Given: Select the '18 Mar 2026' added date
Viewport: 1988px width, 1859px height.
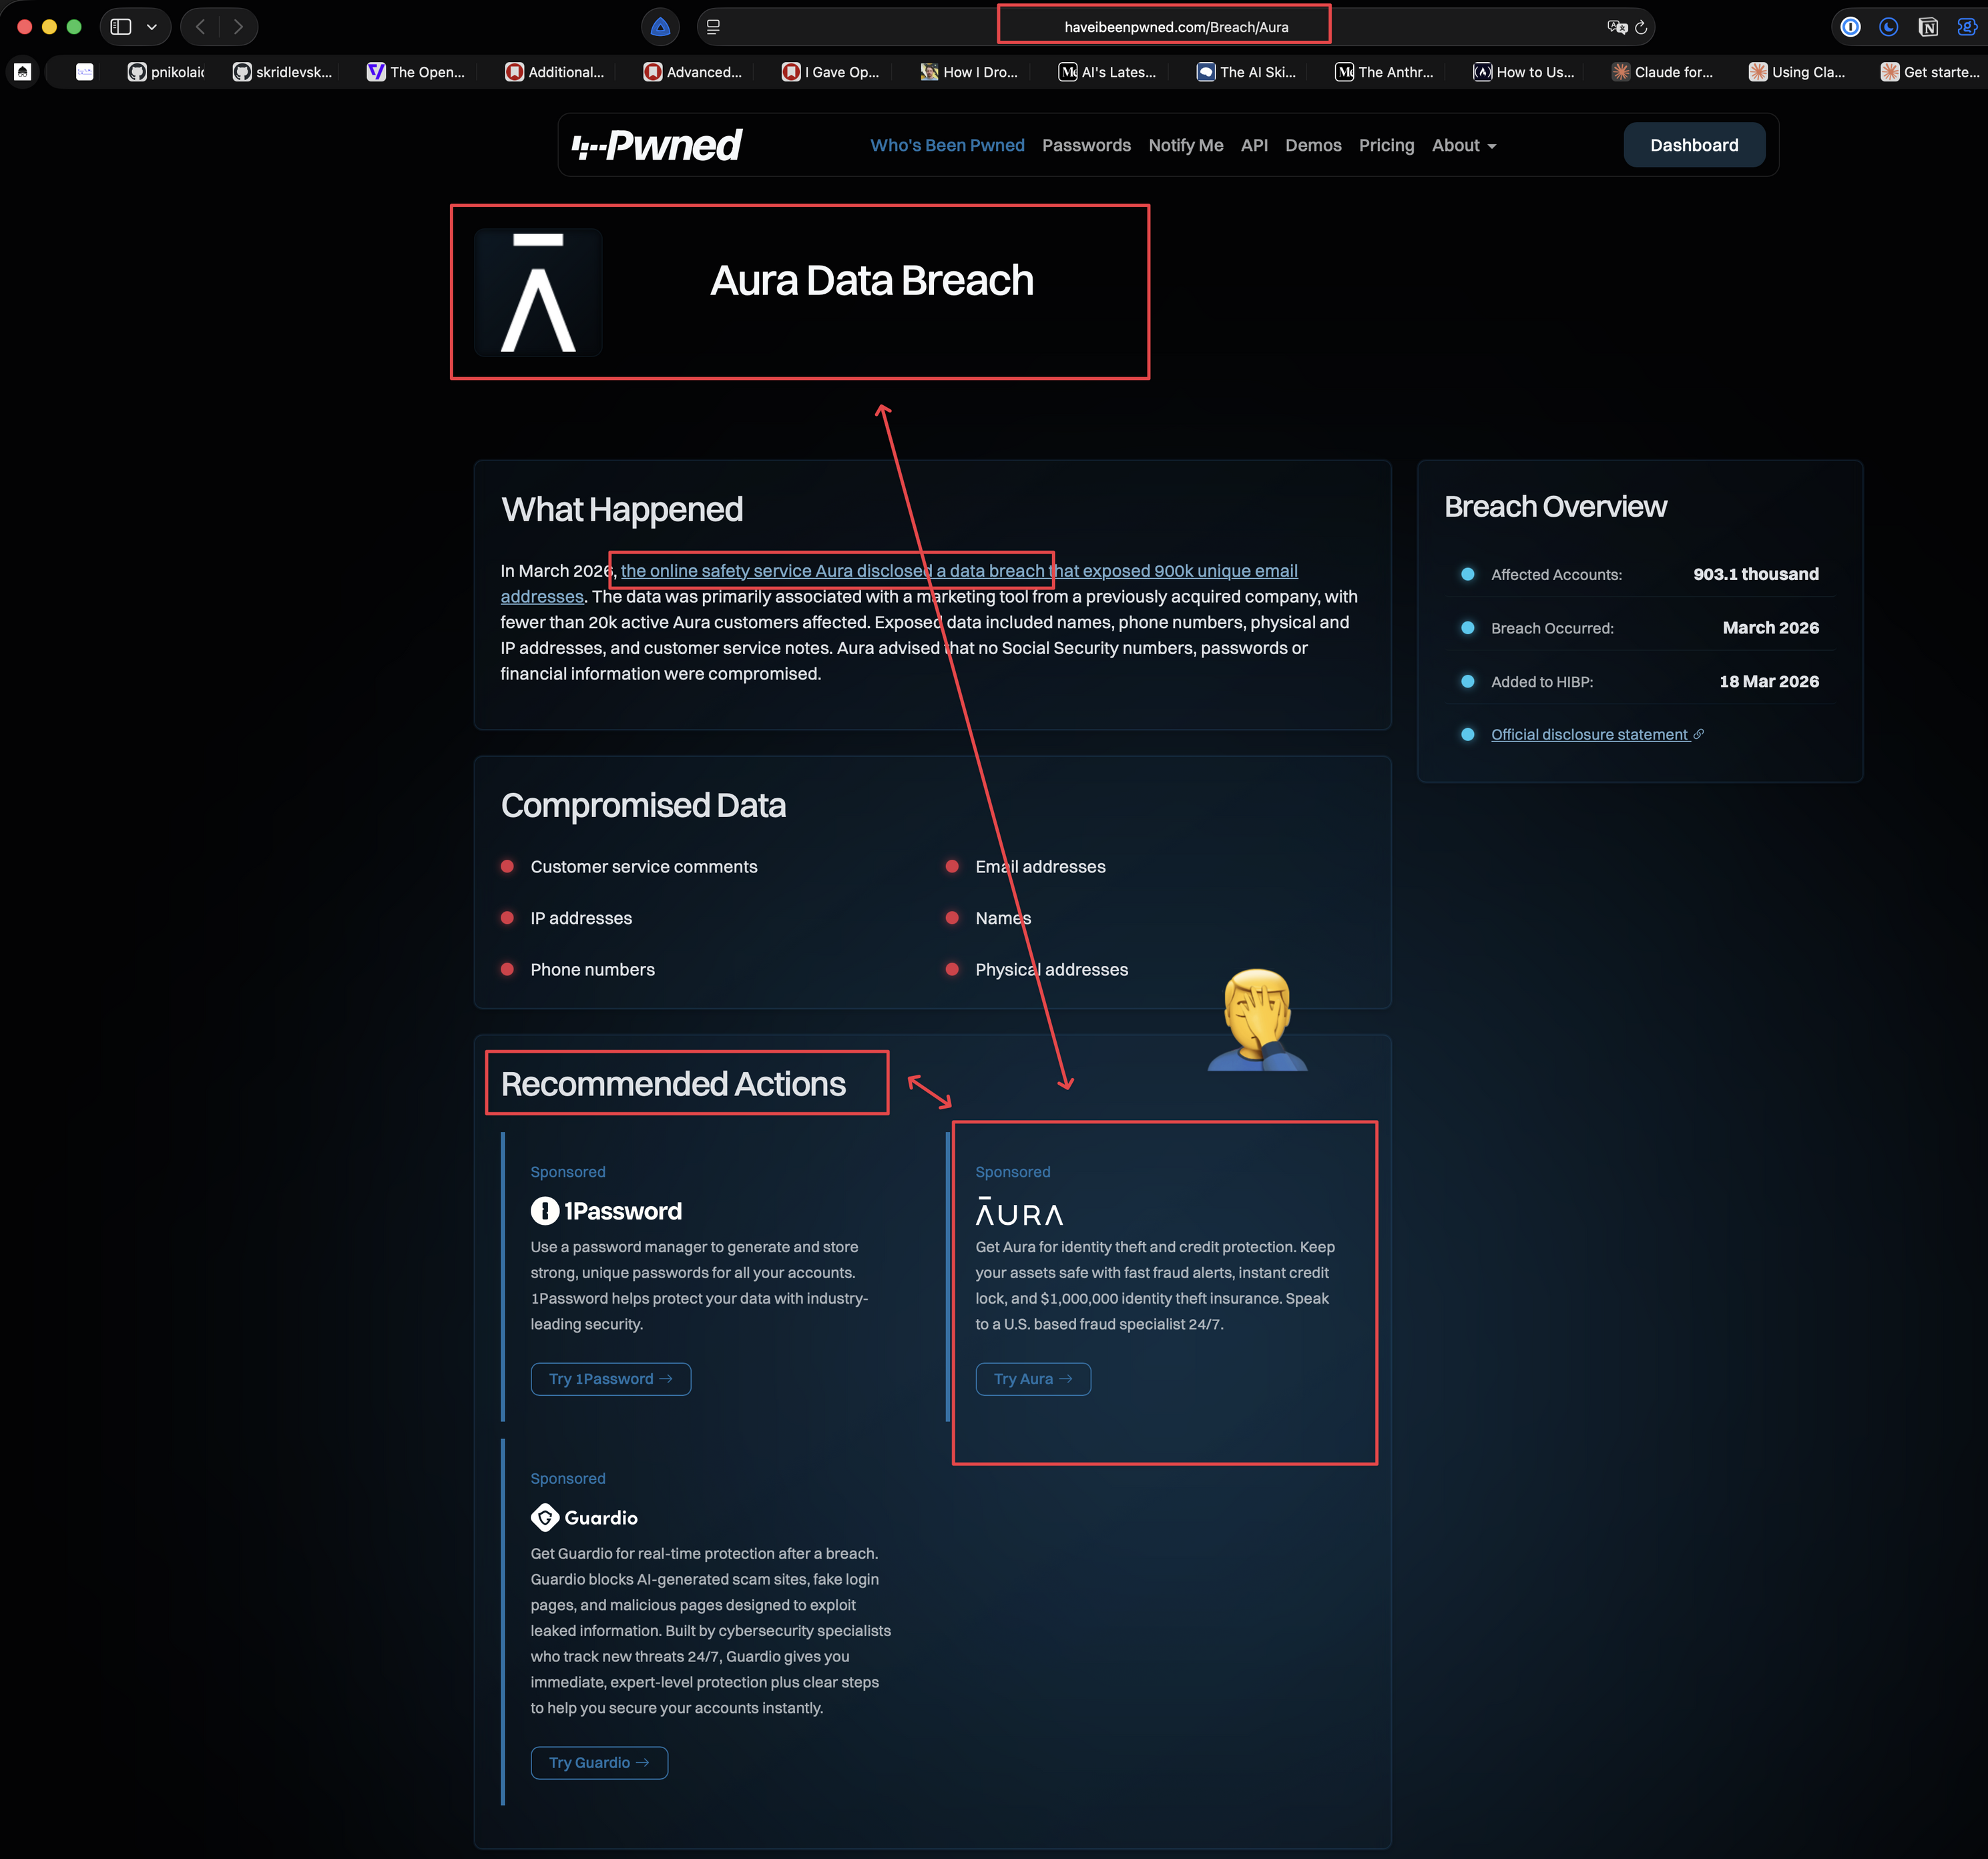Looking at the screenshot, I should click(x=1768, y=681).
